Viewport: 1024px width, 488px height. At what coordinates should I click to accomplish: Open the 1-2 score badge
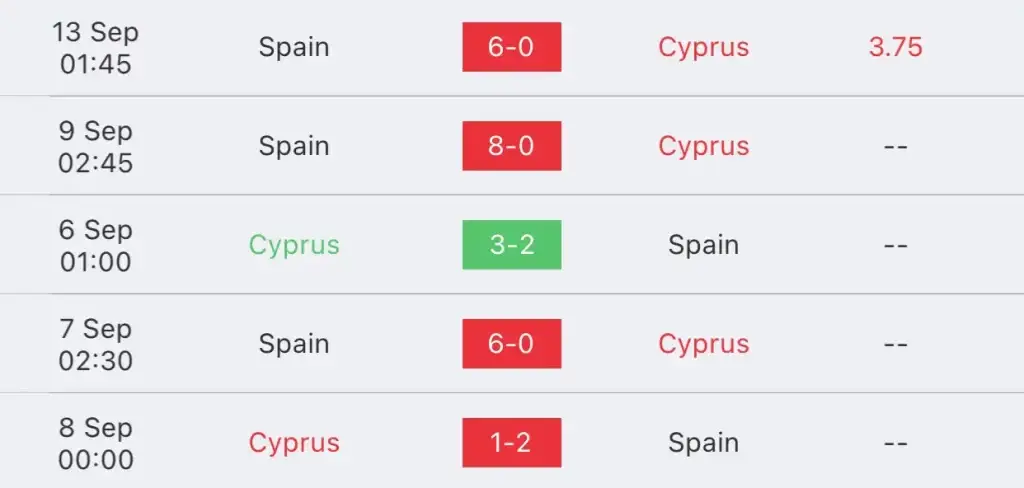point(511,443)
